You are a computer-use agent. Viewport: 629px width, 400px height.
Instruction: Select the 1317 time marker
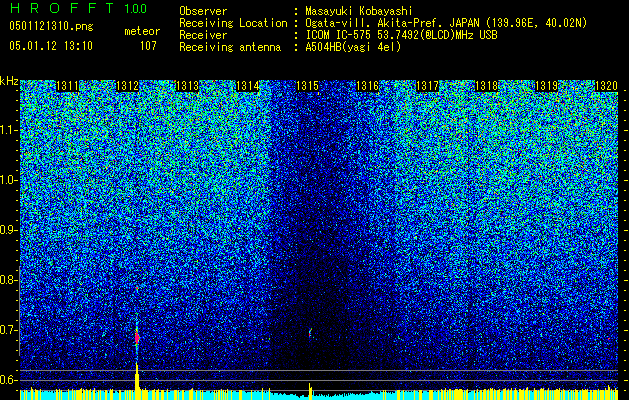(x=427, y=86)
